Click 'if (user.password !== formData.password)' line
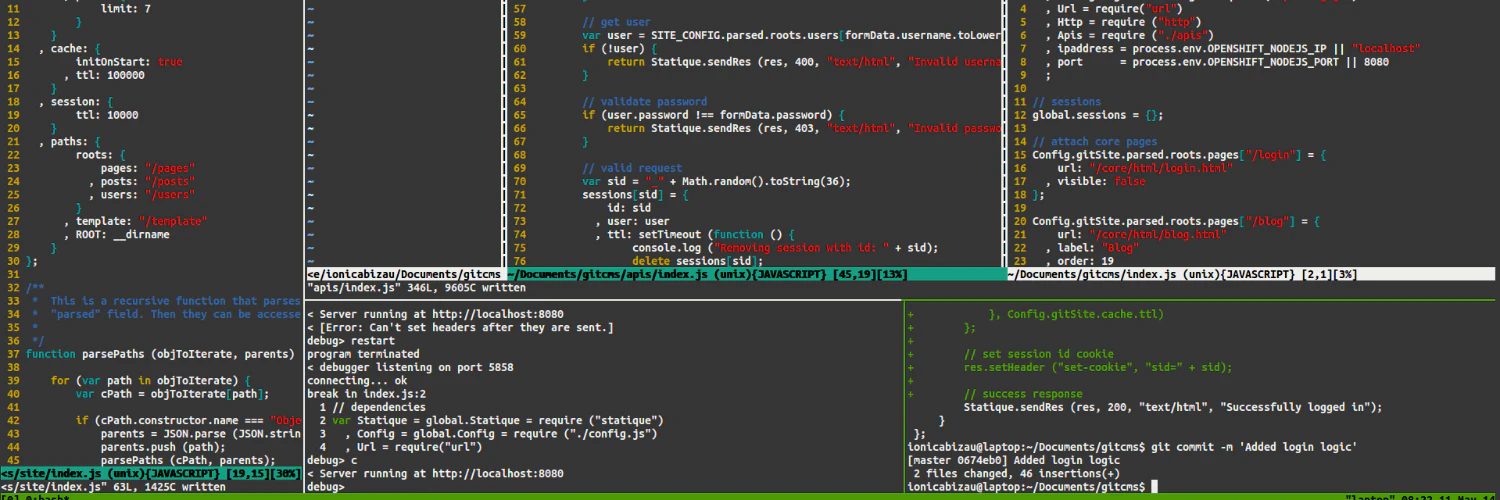The width and height of the screenshot is (1500, 500). (x=714, y=115)
